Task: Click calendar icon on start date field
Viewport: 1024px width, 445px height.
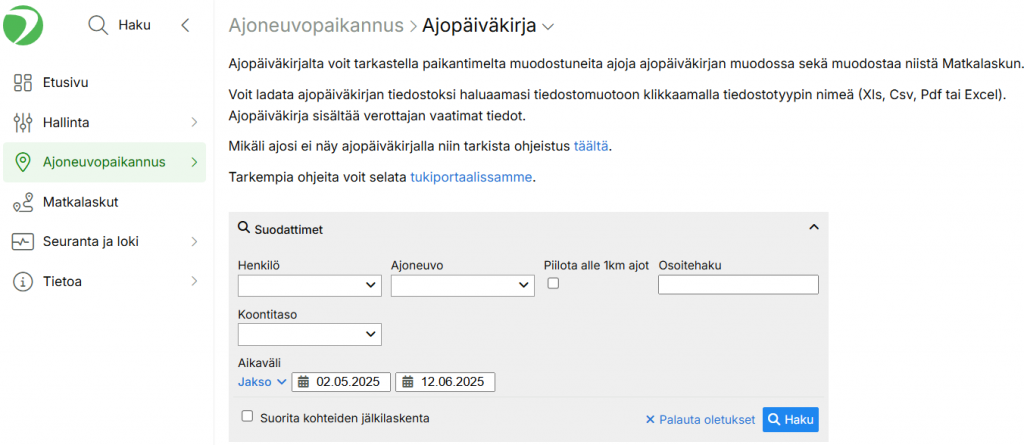Action: pyautogui.click(x=304, y=382)
